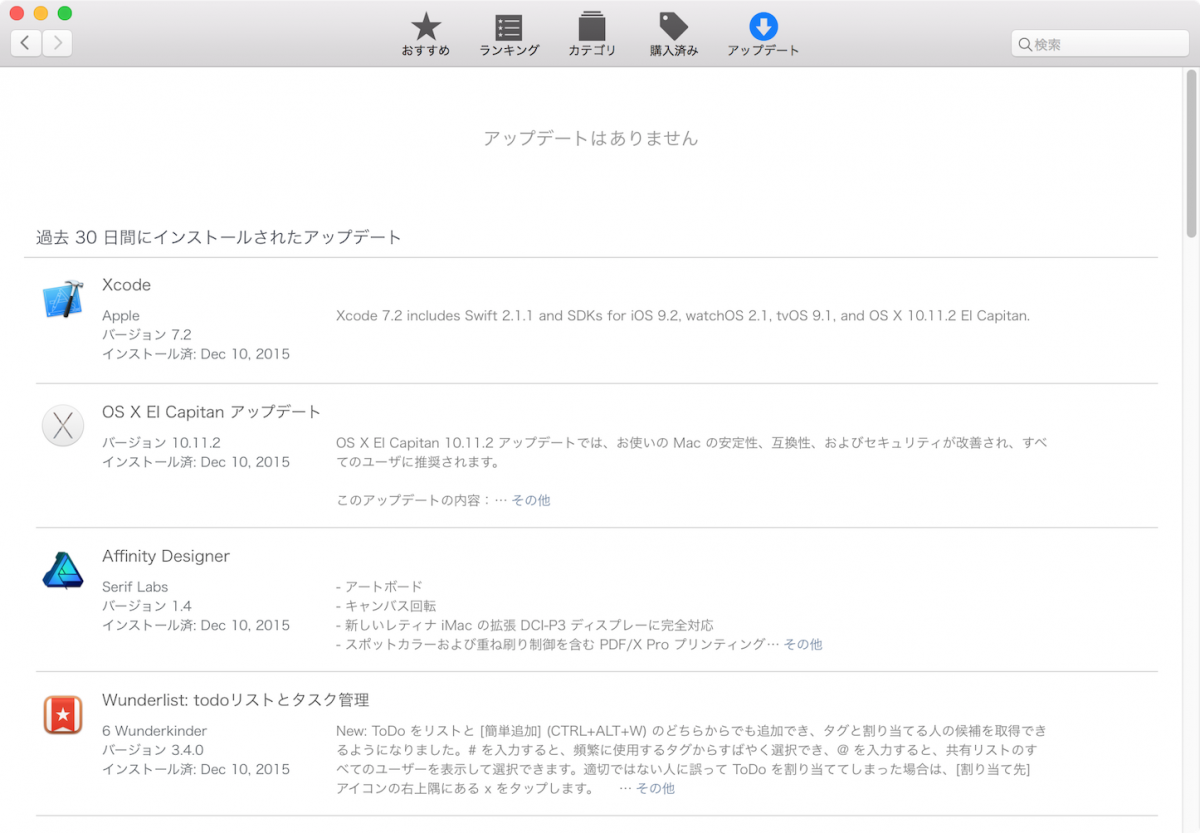Click the OS X El Capitan アップデート title
This screenshot has width=1200, height=833.
[x=211, y=412]
